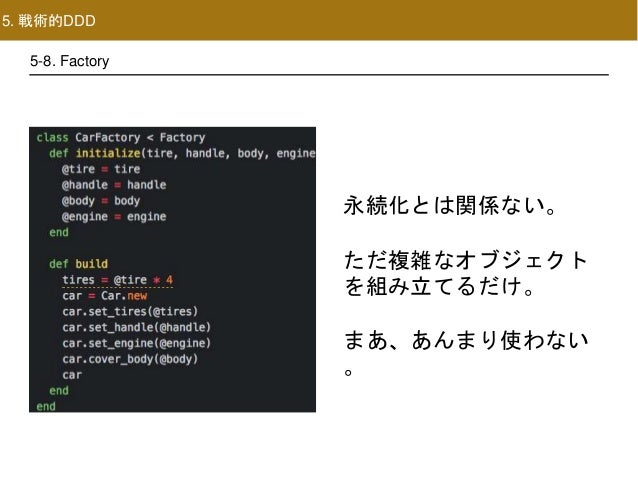Select the 'car = Car.new' line
The image size is (638, 479).
pyautogui.click(x=105, y=295)
